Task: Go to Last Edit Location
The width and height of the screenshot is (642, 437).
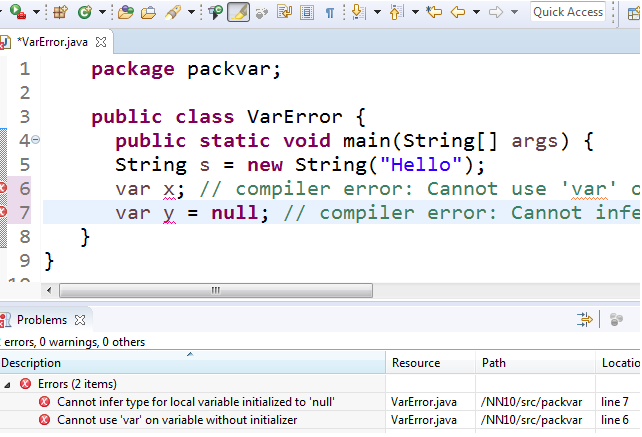Action: (x=434, y=13)
